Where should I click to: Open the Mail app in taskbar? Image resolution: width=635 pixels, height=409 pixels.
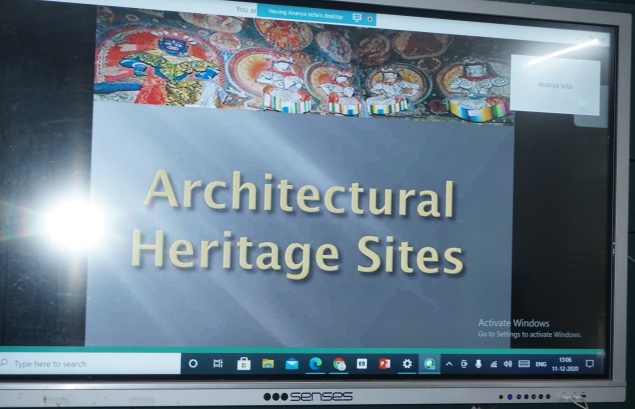coord(292,364)
